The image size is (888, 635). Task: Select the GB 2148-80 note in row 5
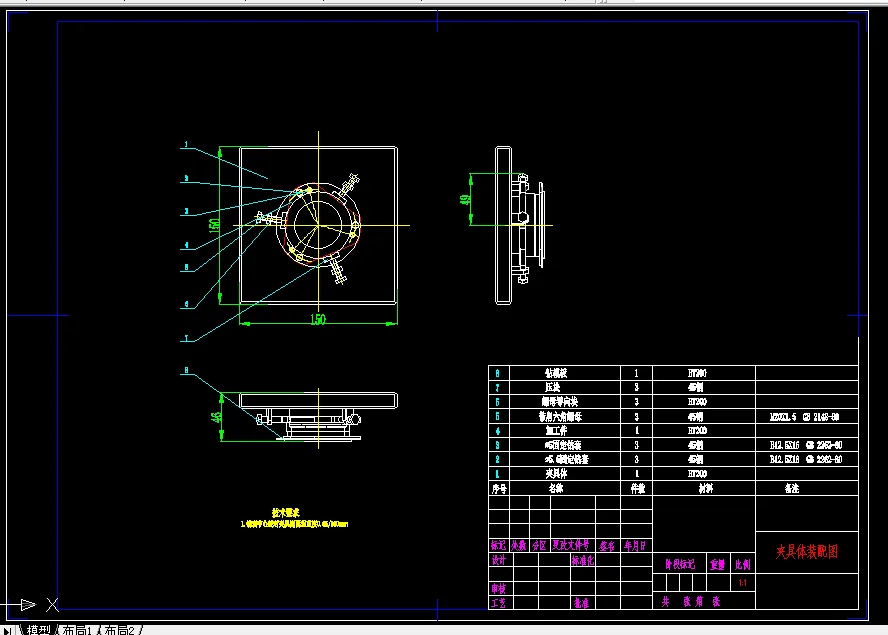804,417
